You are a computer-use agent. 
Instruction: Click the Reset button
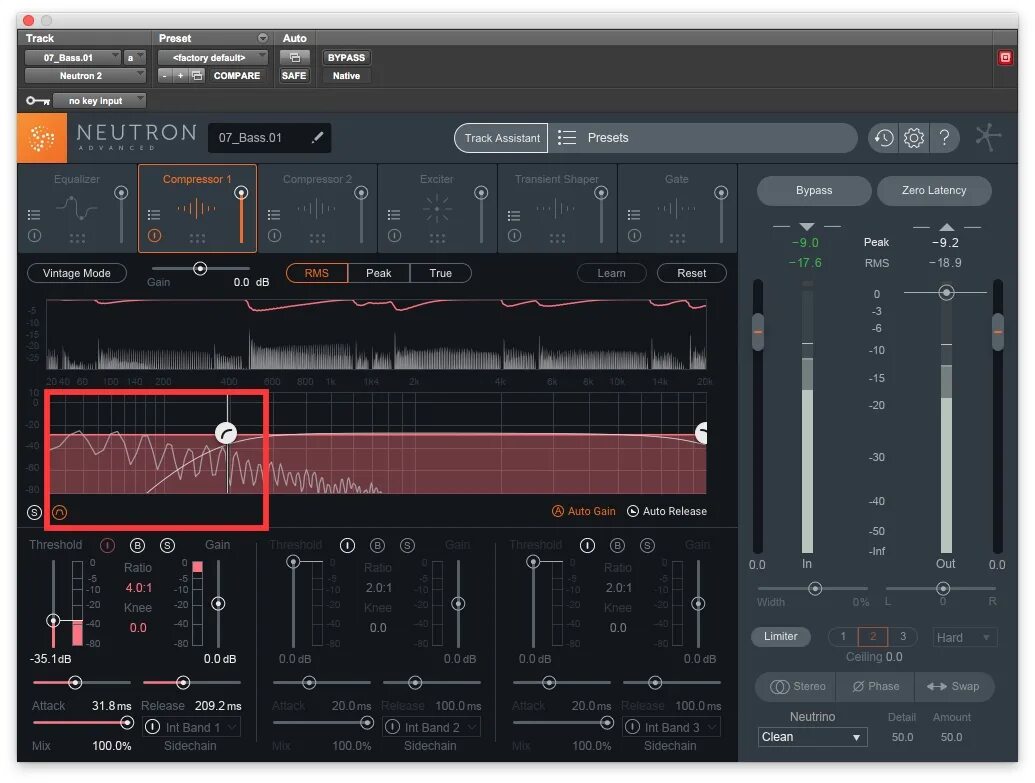click(692, 273)
